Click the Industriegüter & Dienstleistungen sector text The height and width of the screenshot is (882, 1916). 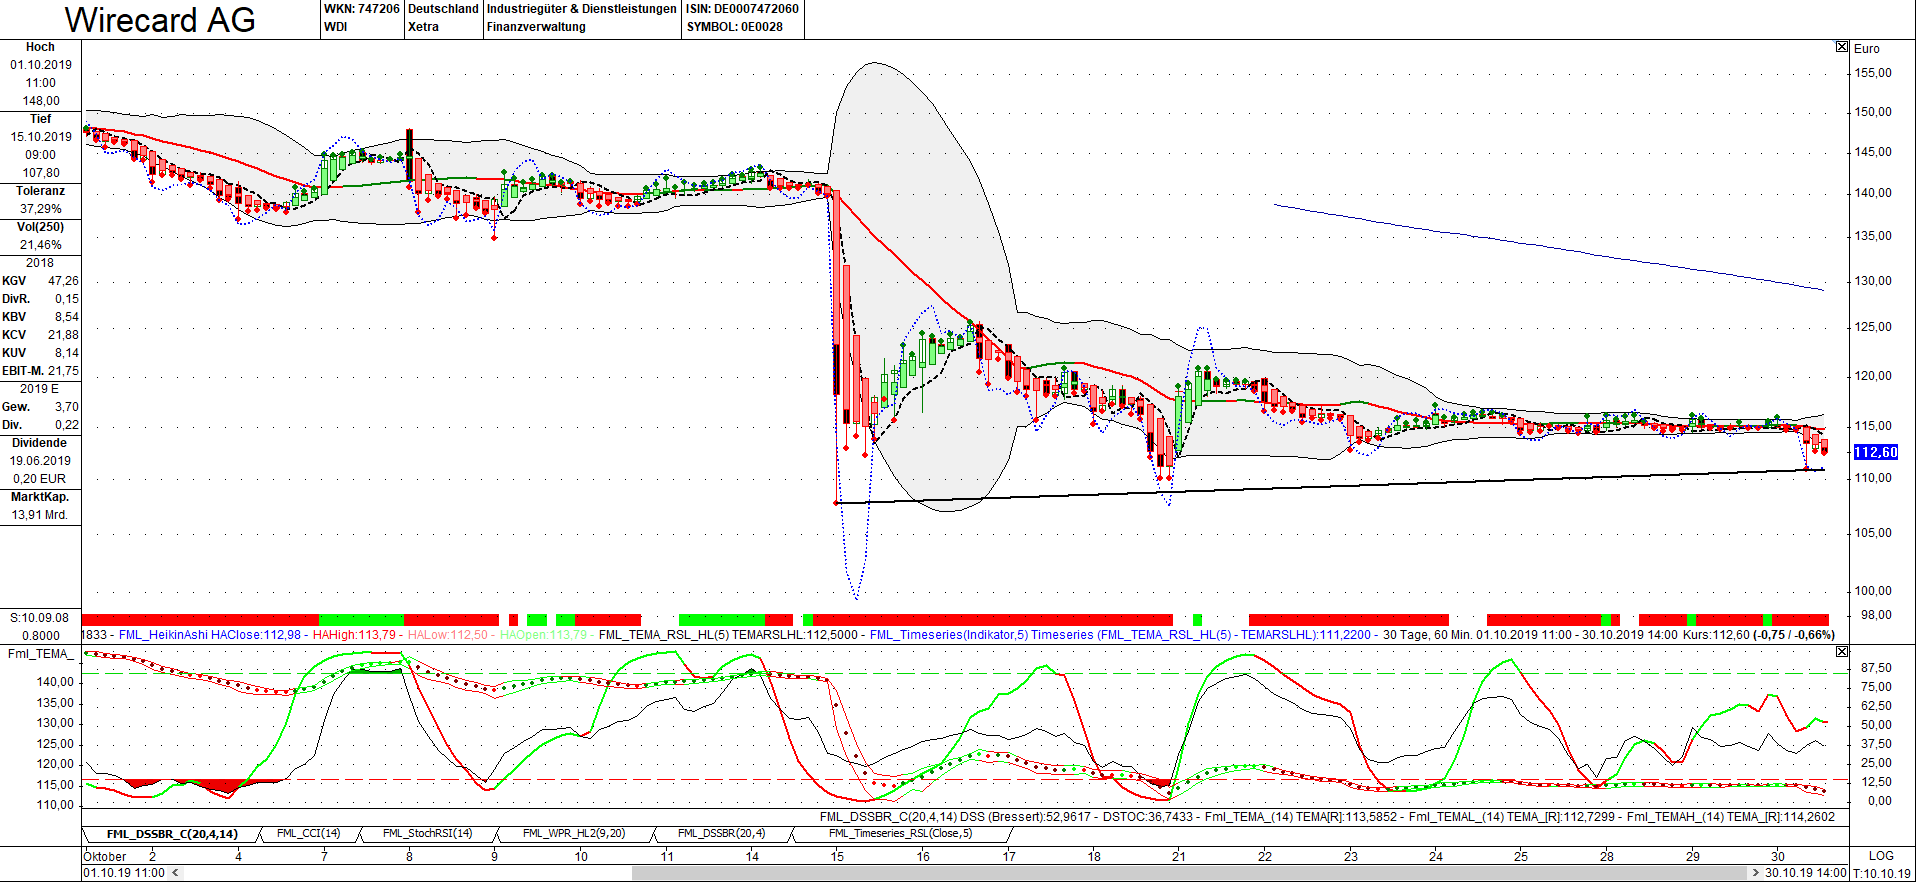[x=582, y=9]
